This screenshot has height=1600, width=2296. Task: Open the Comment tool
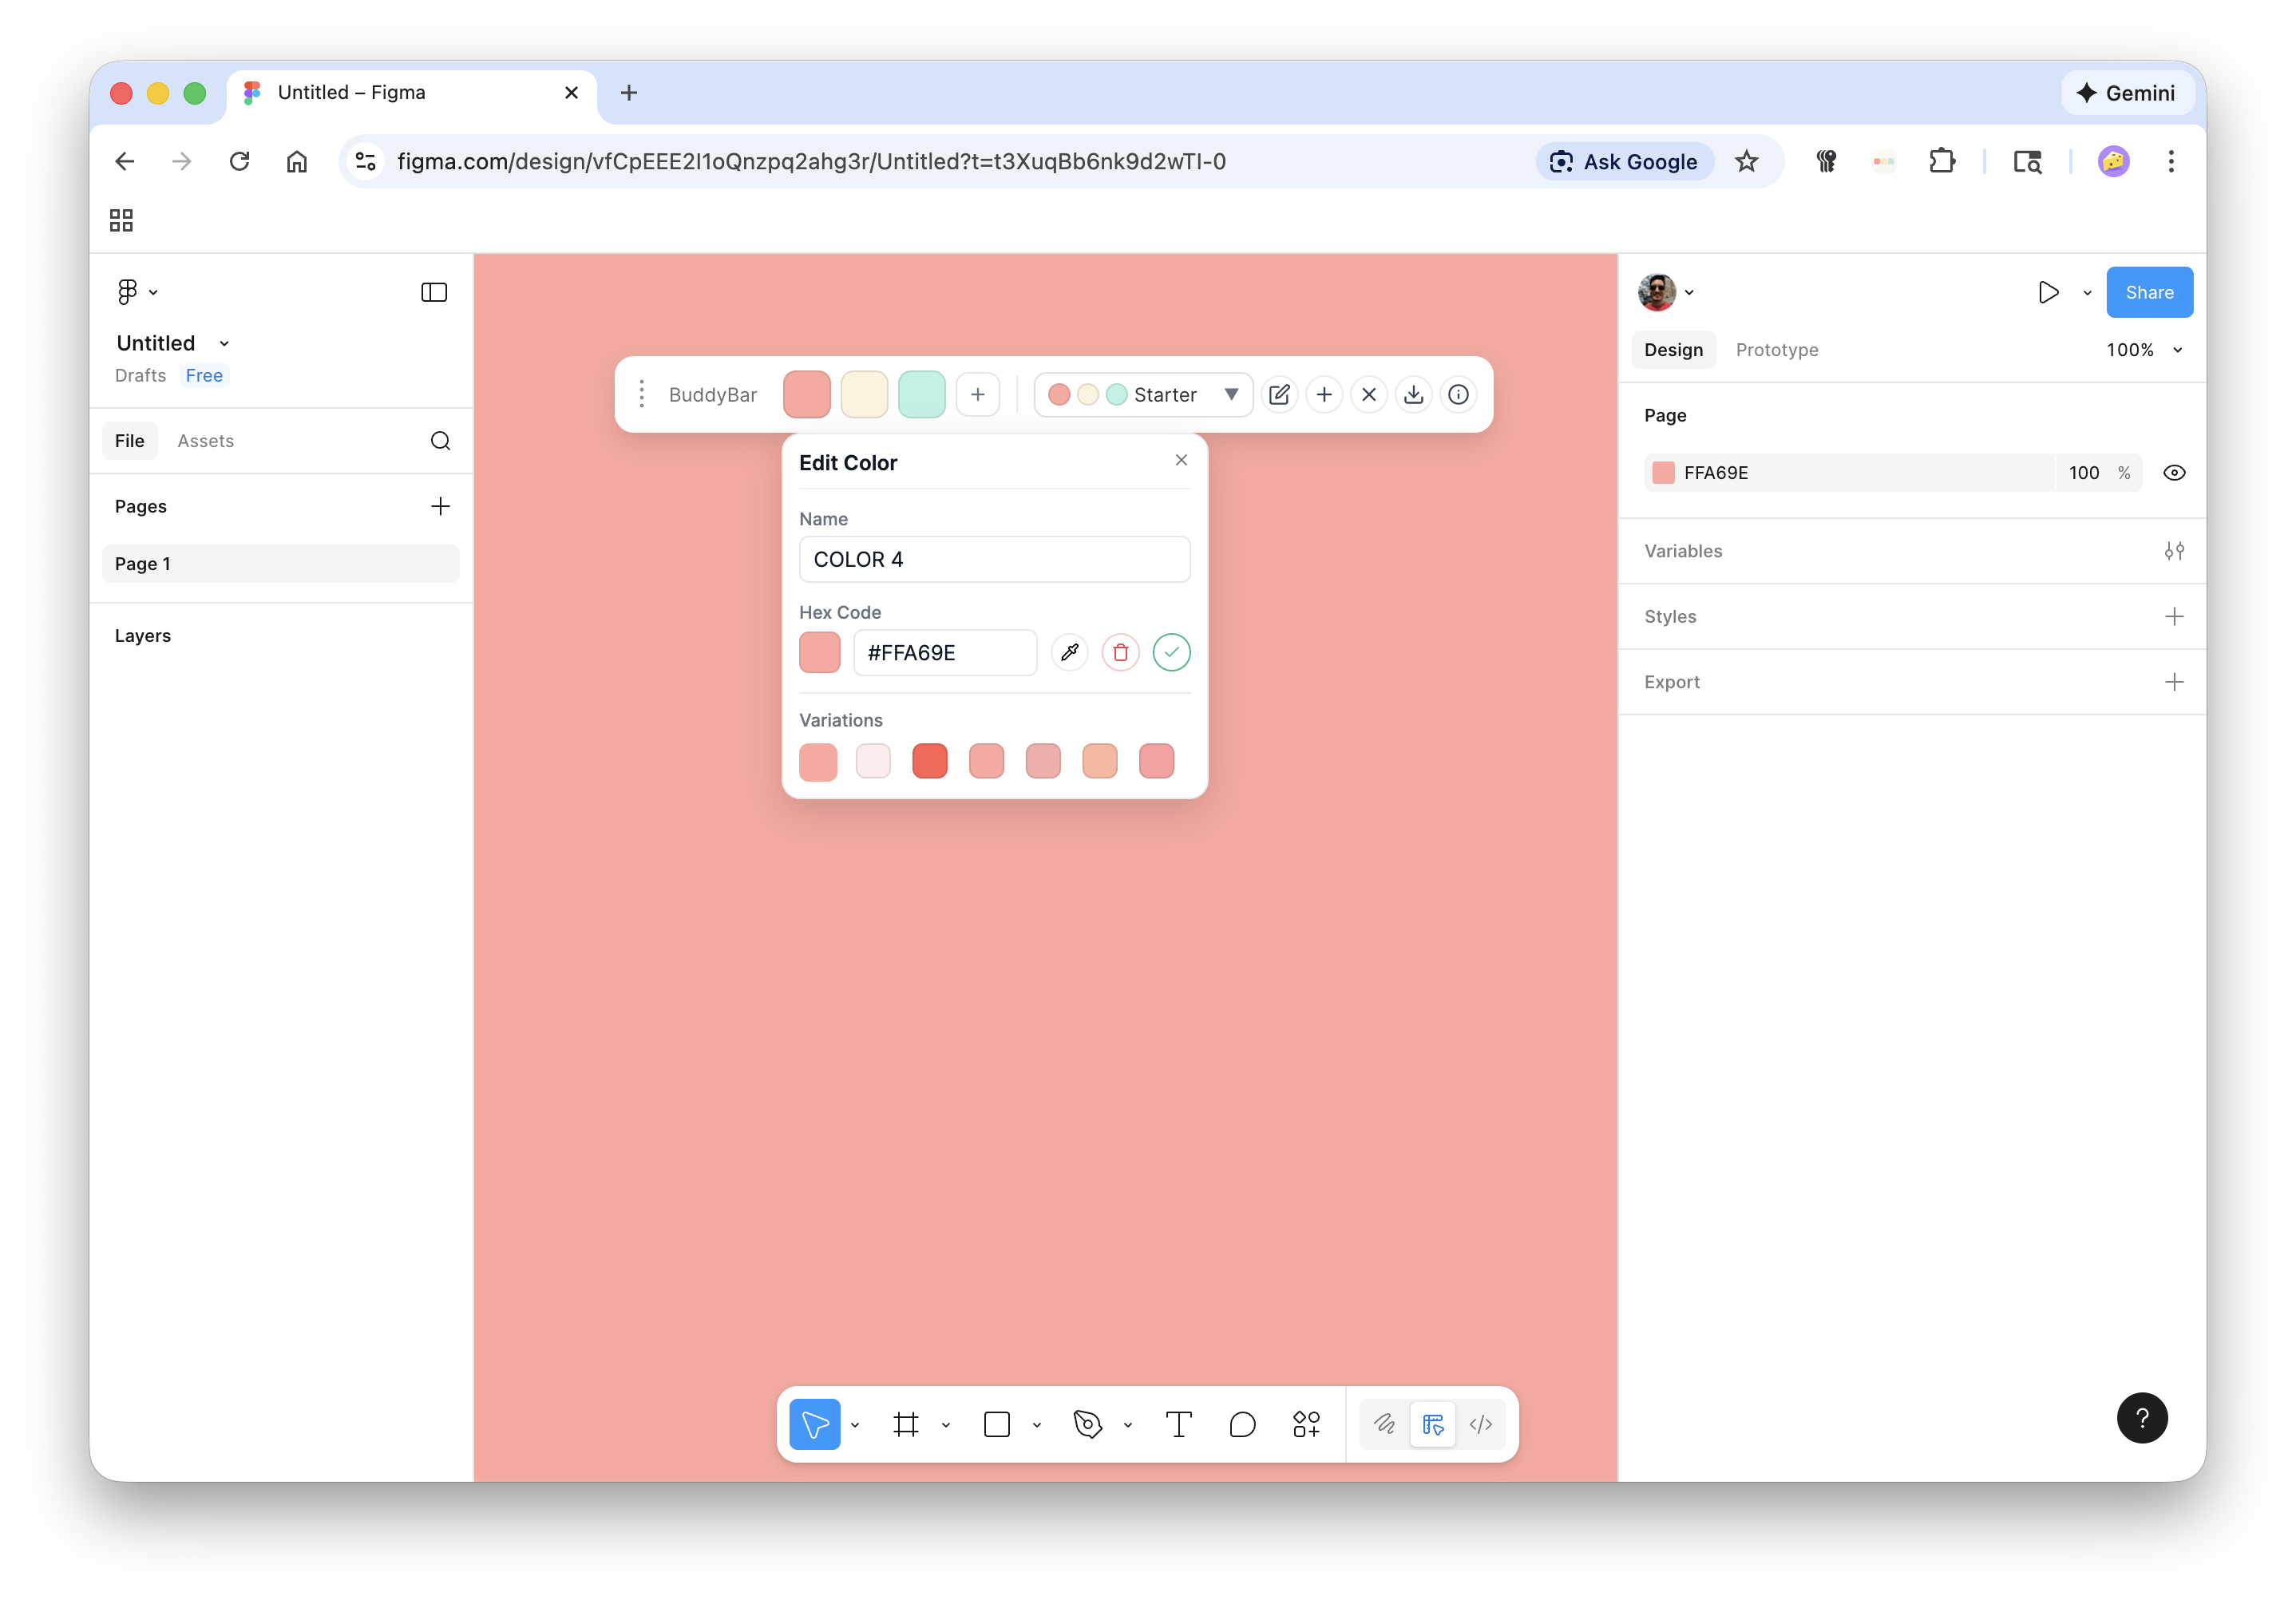(1242, 1424)
